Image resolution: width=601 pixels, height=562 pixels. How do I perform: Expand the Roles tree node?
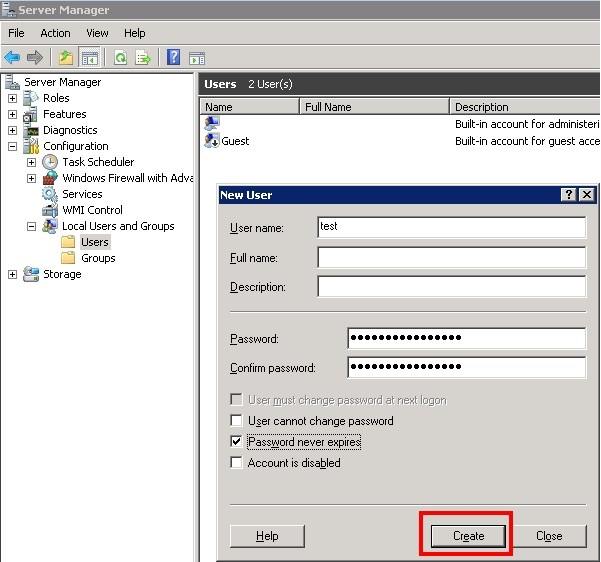13,98
